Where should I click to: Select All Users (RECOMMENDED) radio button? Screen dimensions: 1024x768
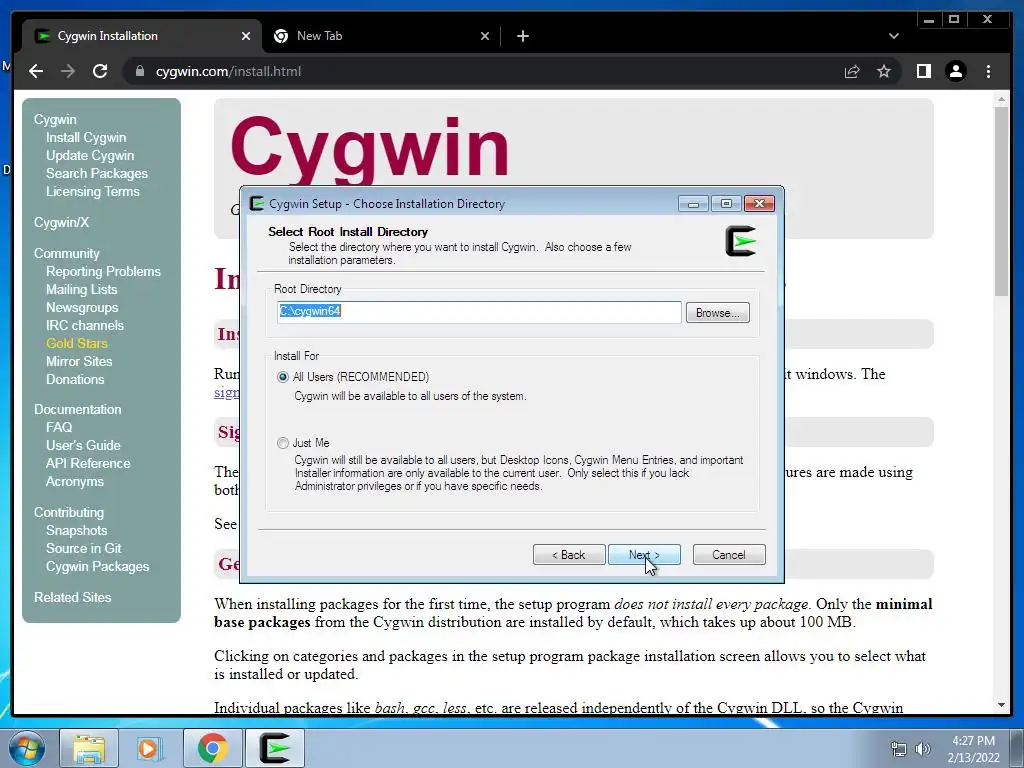click(x=283, y=377)
